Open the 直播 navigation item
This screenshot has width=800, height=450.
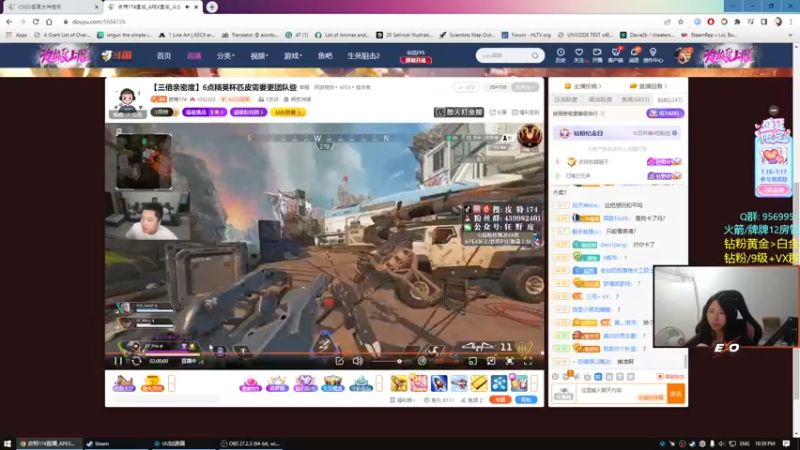(194, 56)
